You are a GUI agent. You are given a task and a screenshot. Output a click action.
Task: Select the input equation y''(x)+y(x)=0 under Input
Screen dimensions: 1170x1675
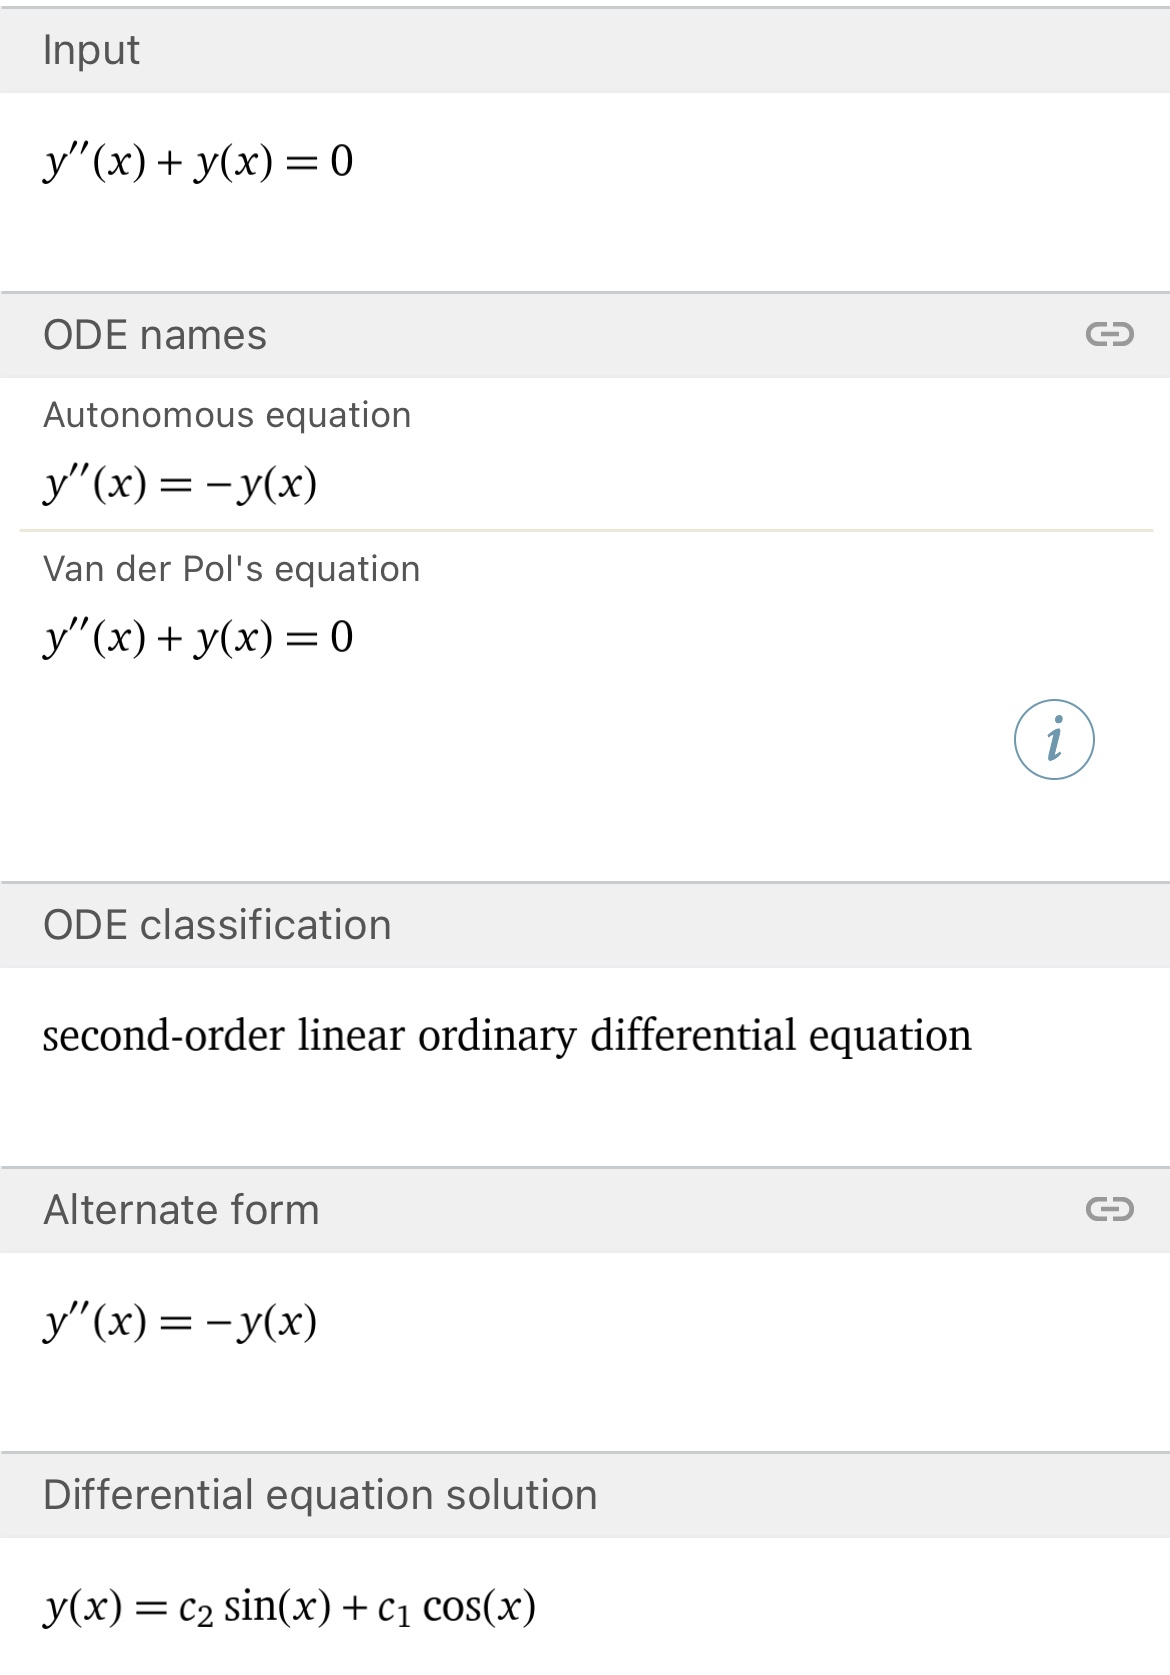point(198,161)
